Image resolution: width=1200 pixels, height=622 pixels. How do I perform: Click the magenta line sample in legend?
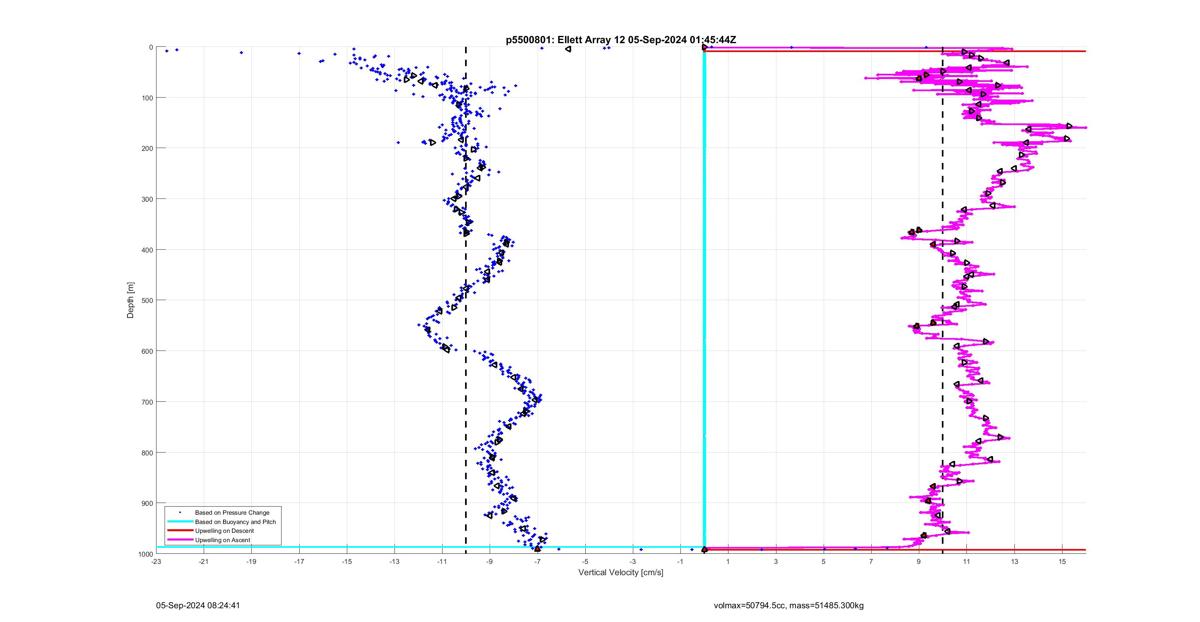point(178,540)
